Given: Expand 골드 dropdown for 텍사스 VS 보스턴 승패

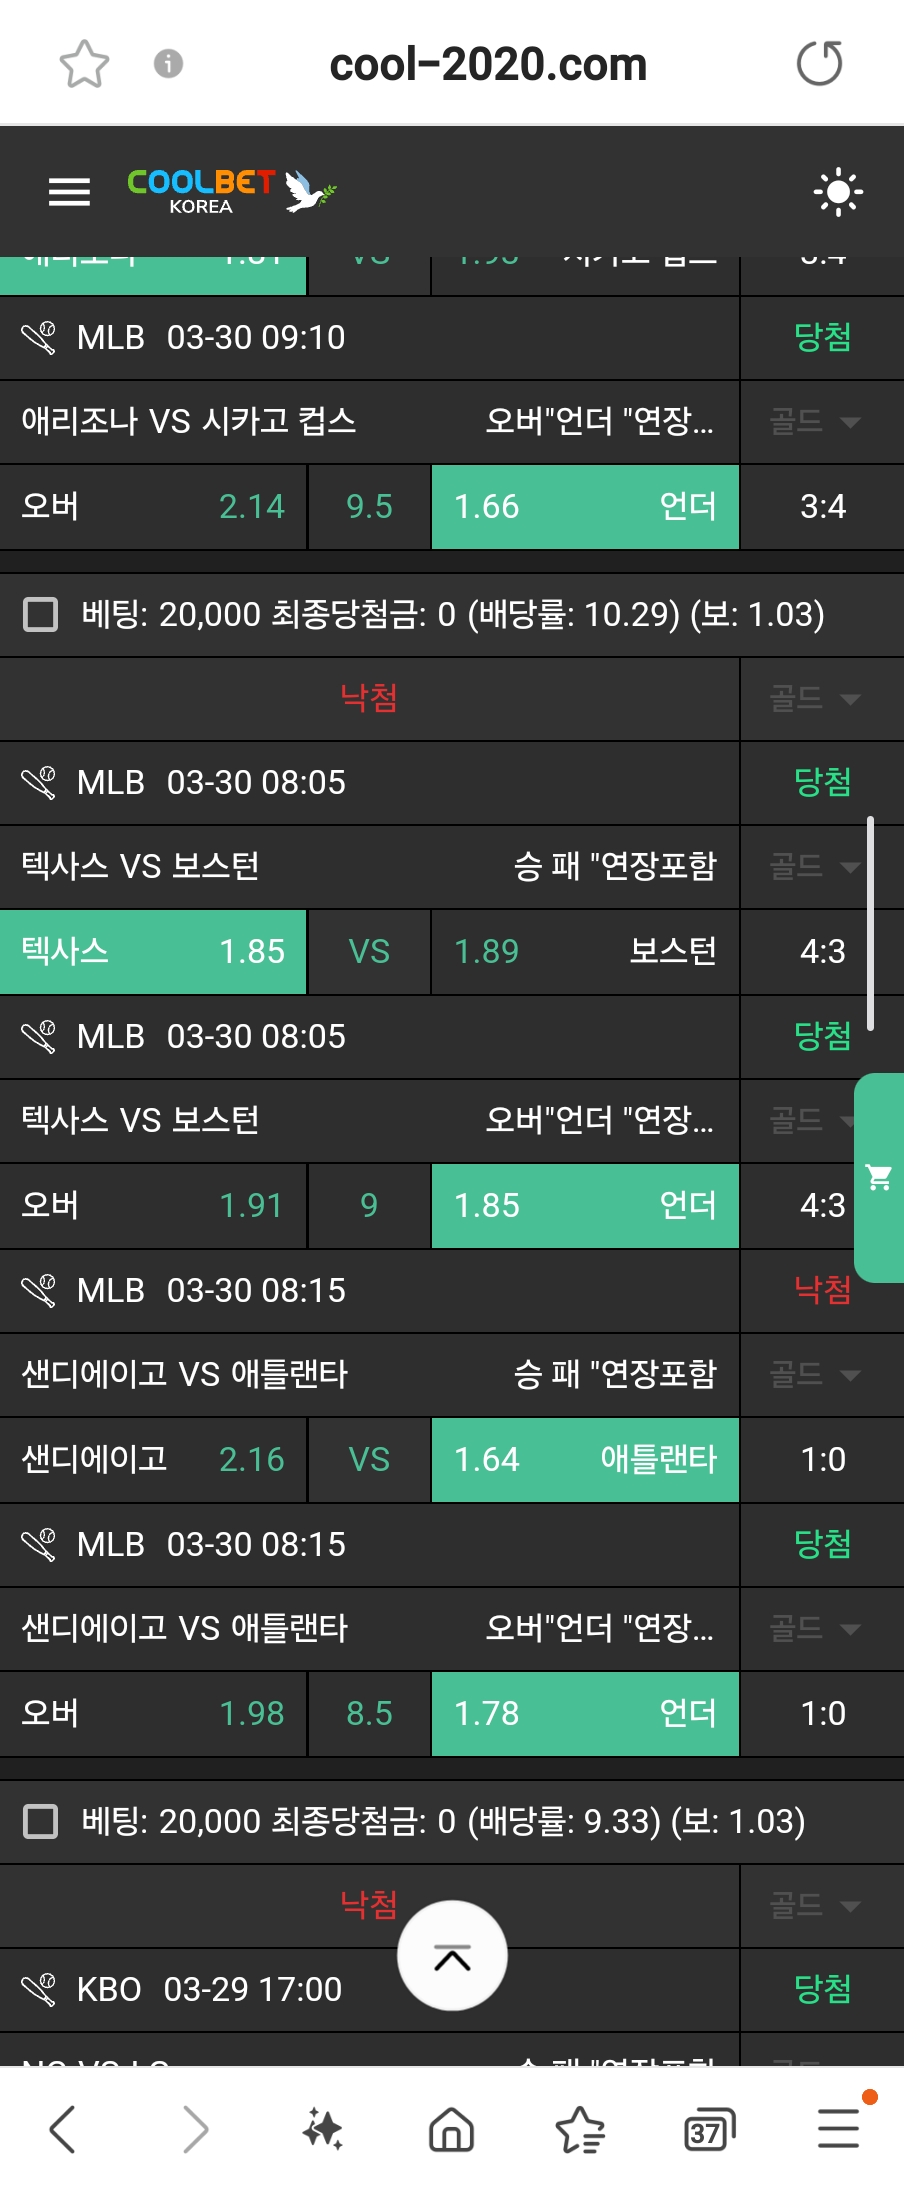Looking at the screenshot, I should pos(815,866).
